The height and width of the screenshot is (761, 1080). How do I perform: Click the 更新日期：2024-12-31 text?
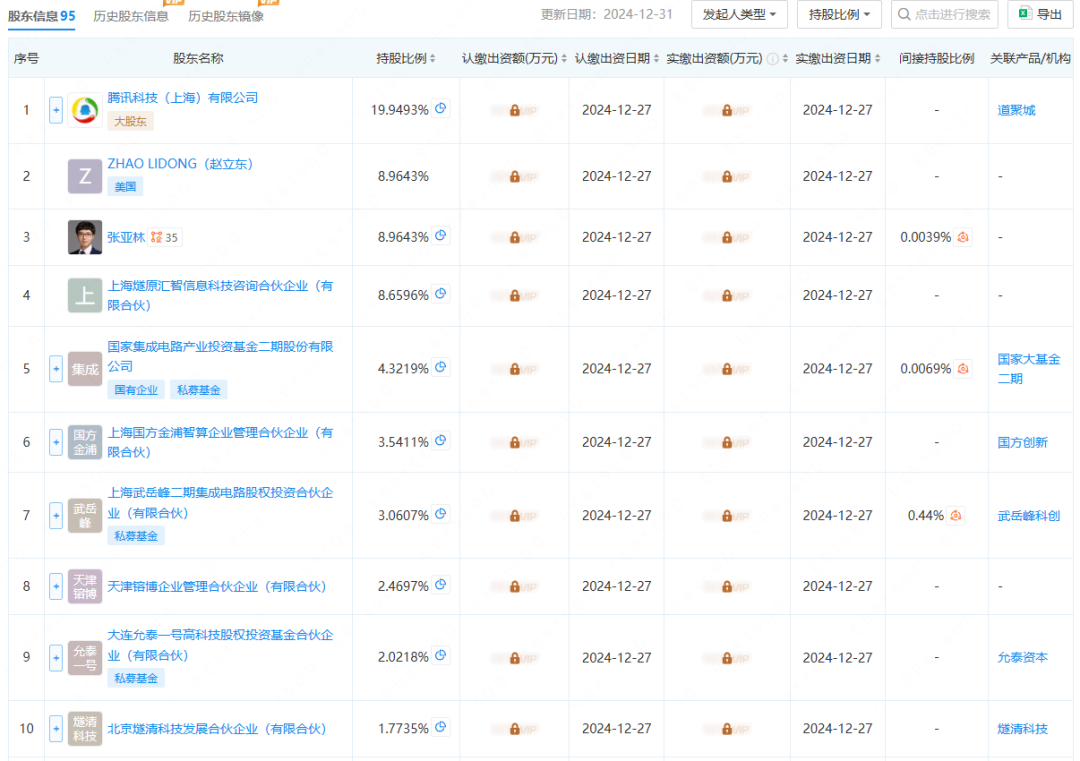[606, 14]
